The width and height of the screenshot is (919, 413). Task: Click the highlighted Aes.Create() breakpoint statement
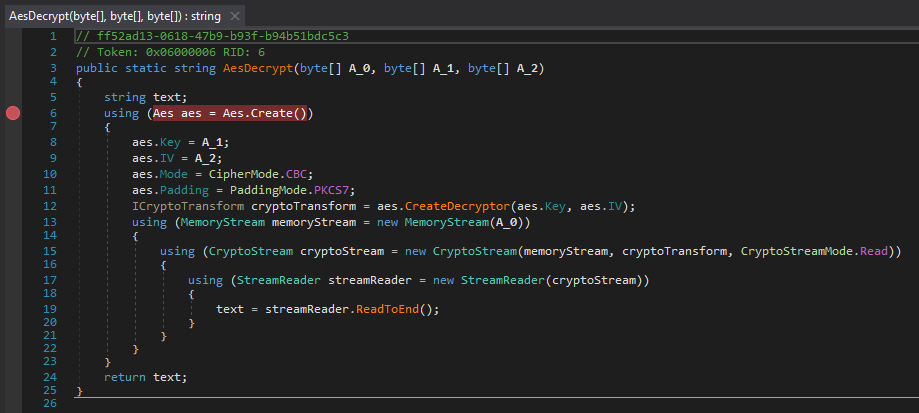click(x=230, y=113)
